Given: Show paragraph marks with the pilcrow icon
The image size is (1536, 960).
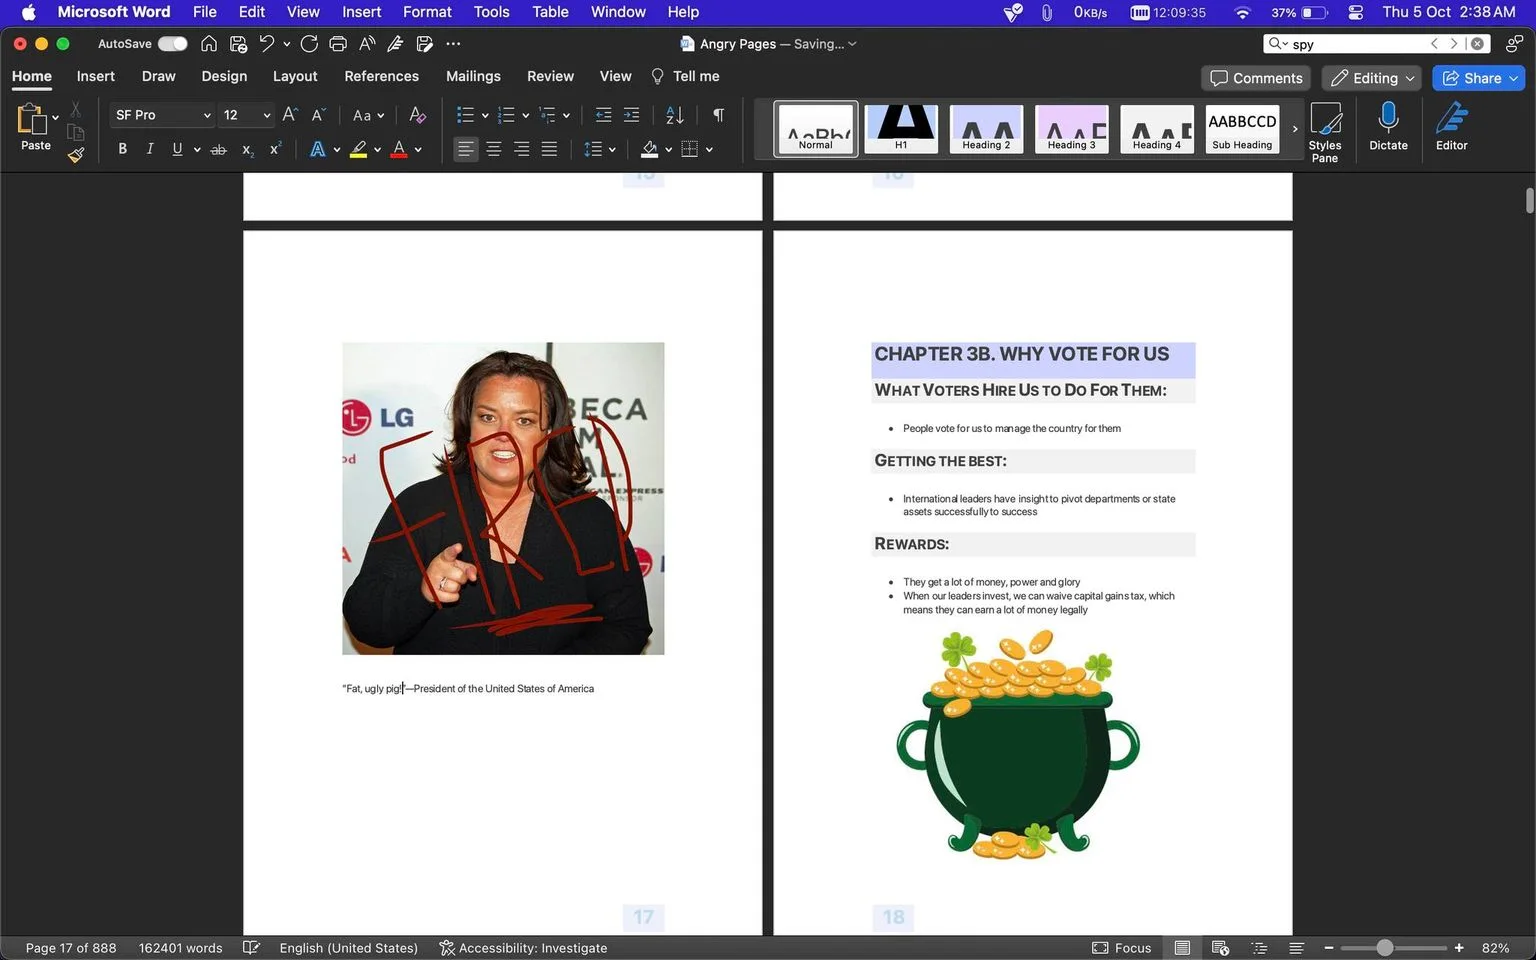Looking at the screenshot, I should (718, 115).
